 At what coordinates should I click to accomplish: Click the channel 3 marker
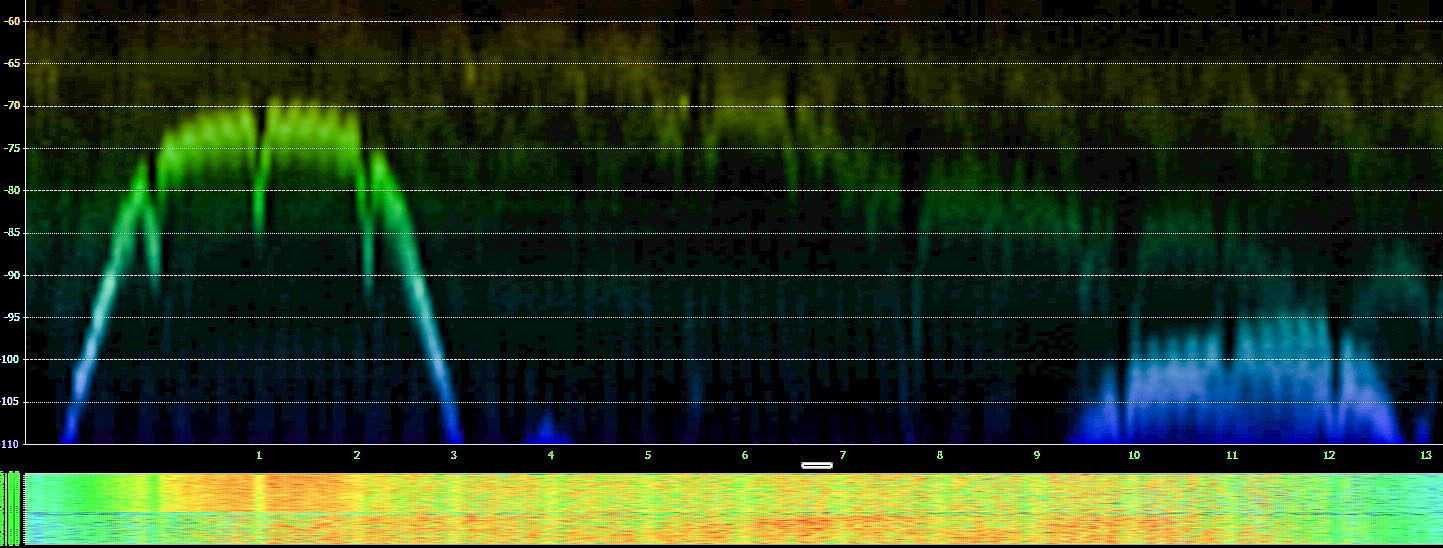pos(453,455)
